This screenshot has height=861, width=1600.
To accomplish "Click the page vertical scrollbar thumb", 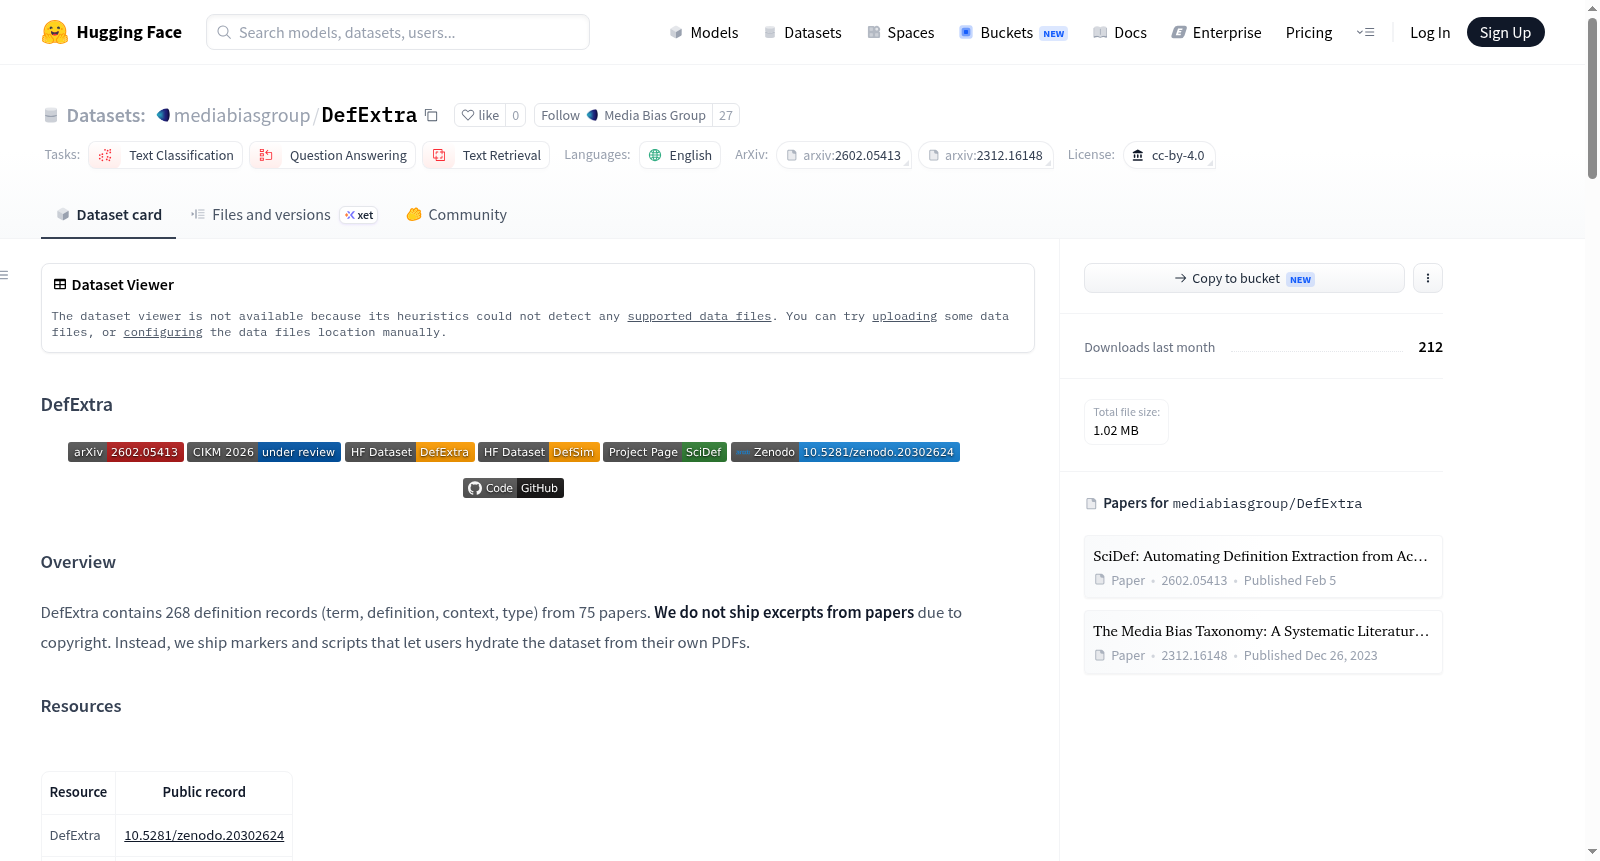I will [1592, 98].
